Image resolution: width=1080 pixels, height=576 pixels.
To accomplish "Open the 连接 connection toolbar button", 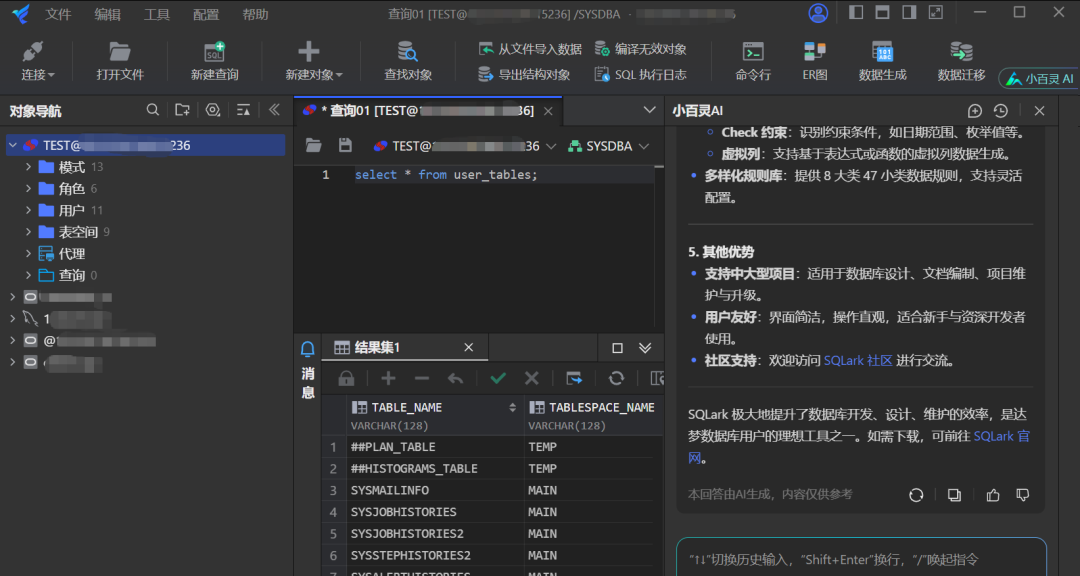I will (37, 62).
